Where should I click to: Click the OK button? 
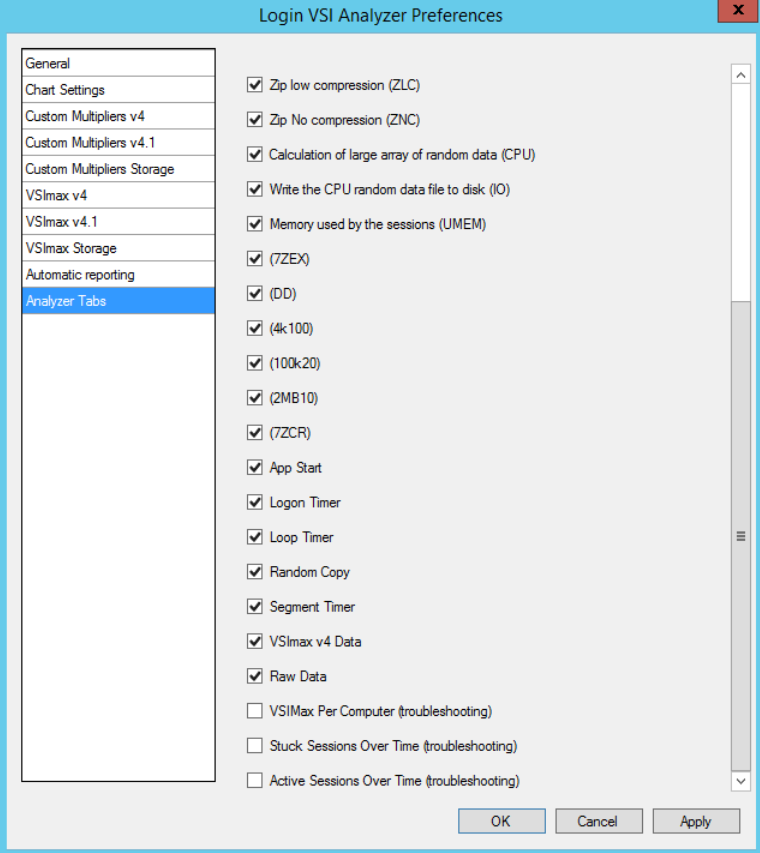pos(502,821)
